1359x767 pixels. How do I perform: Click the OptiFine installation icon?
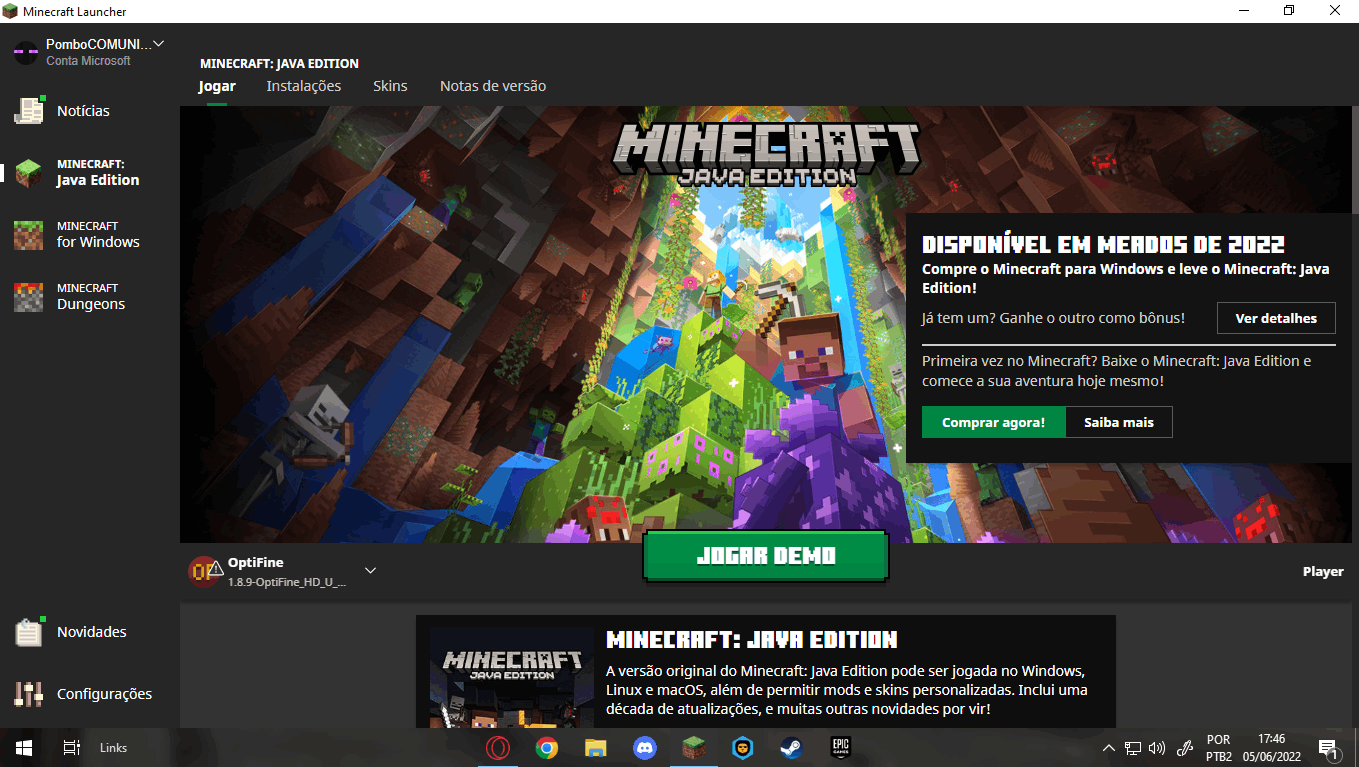click(205, 571)
